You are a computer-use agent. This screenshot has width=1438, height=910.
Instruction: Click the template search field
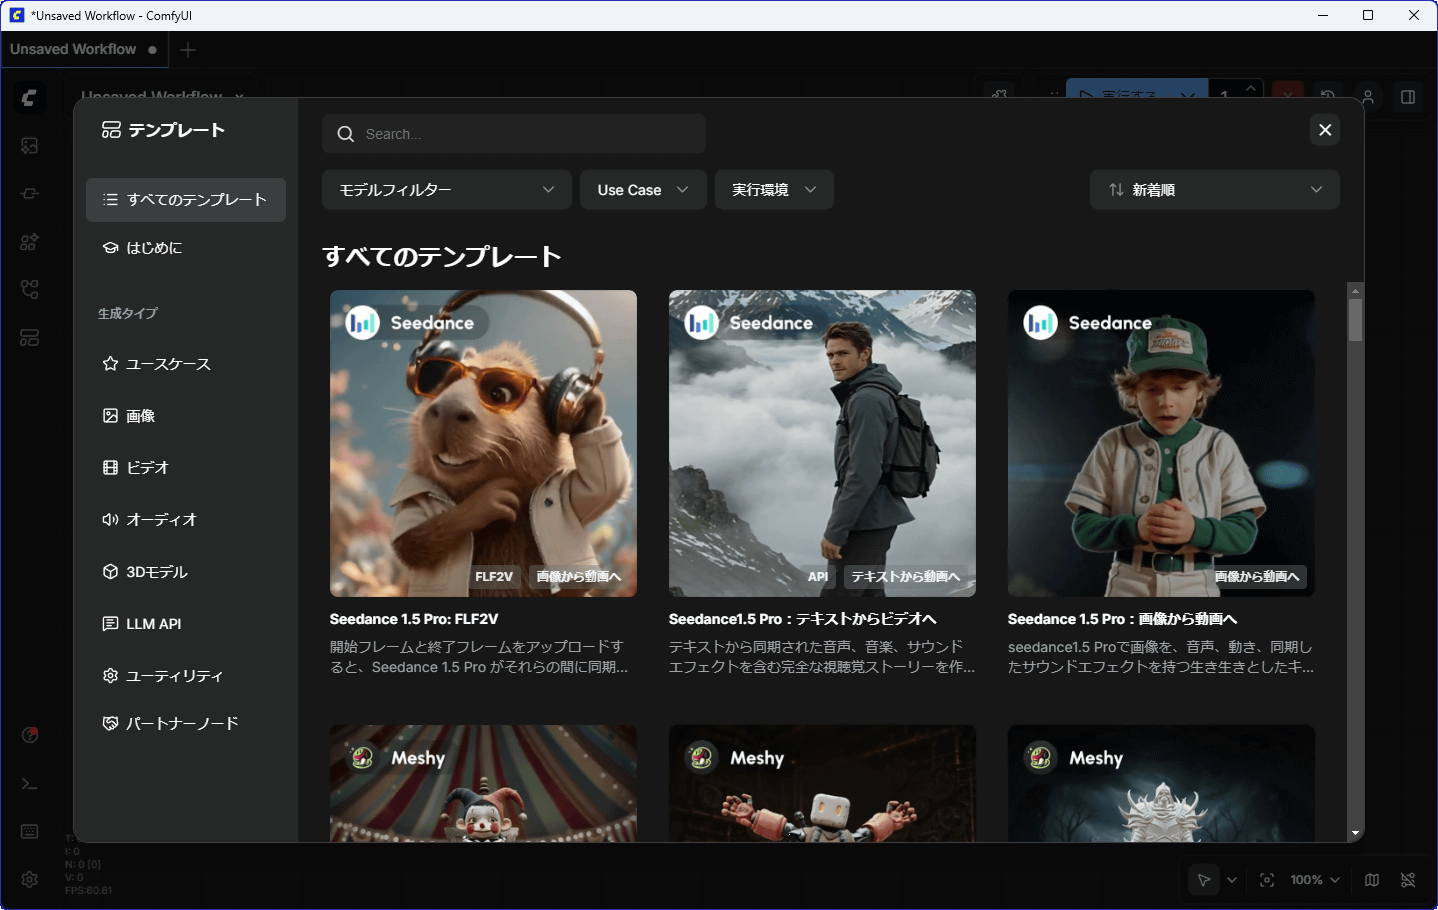tap(514, 134)
